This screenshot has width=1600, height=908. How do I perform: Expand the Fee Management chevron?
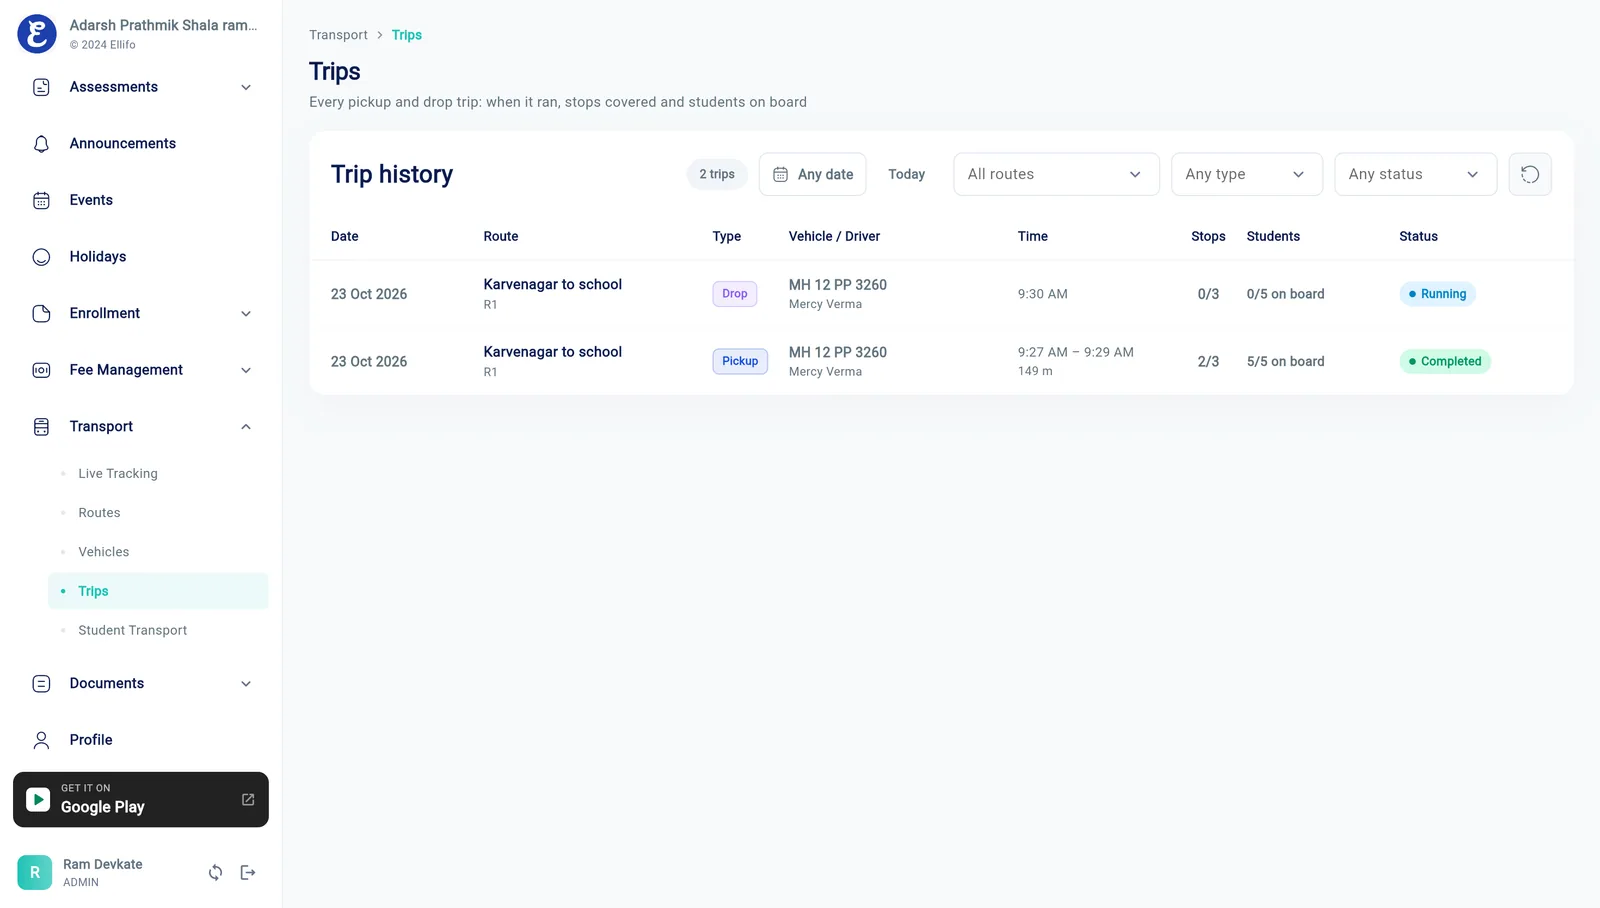click(x=246, y=370)
